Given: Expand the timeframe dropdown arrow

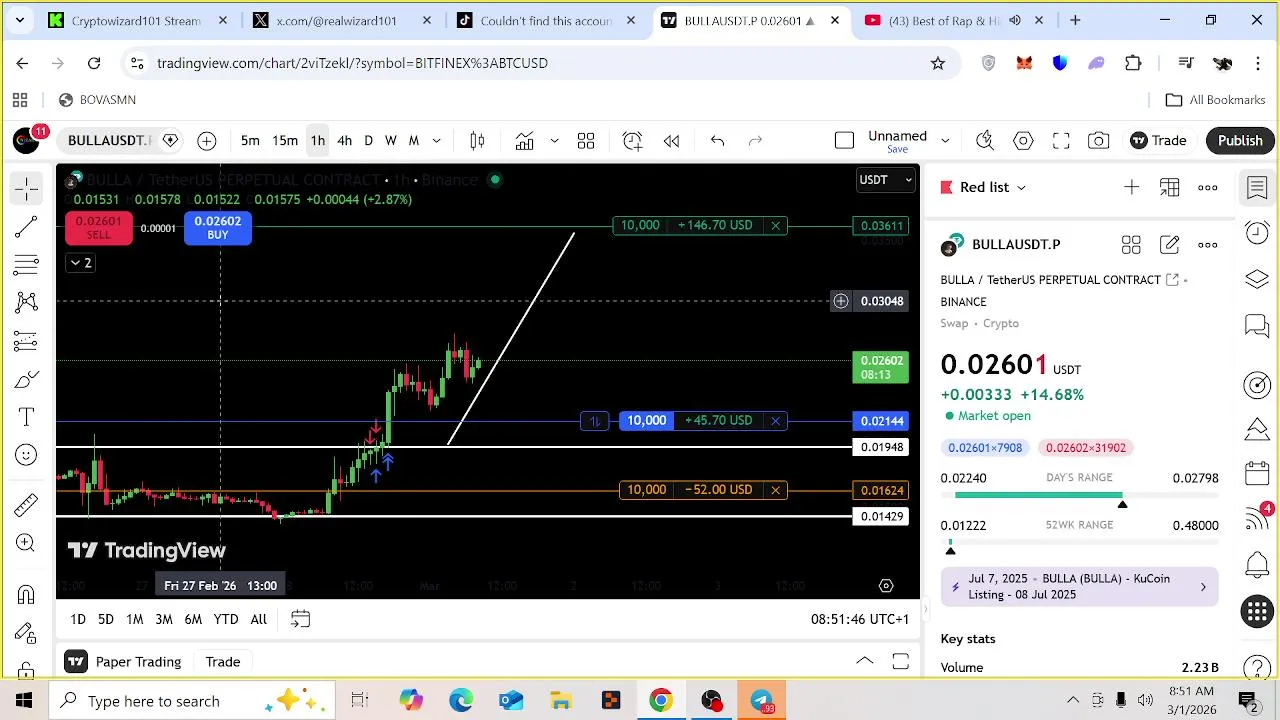Looking at the screenshot, I should point(436,141).
